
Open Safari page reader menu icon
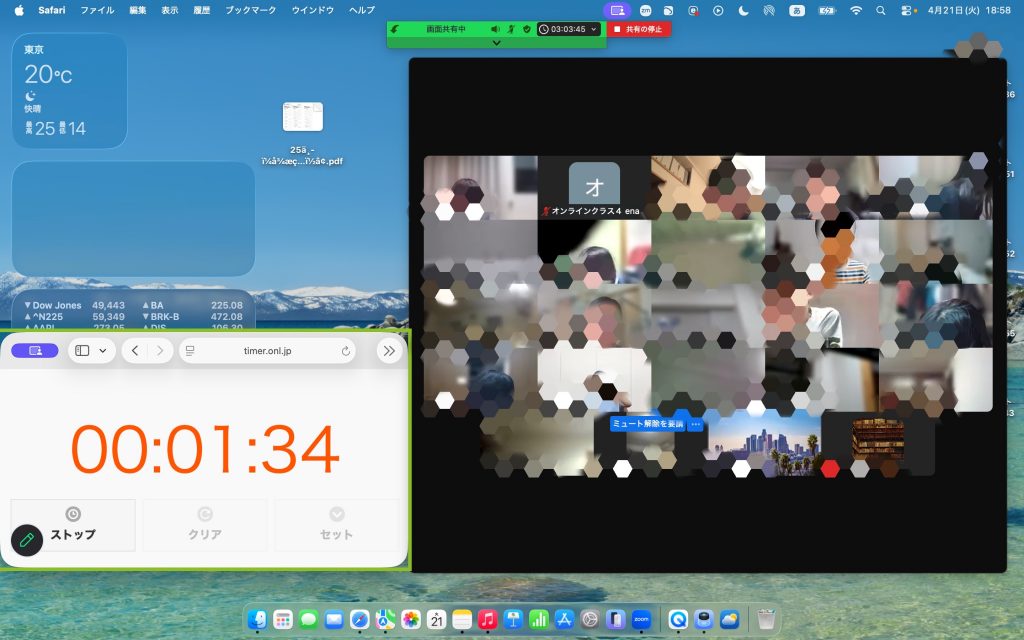(191, 351)
